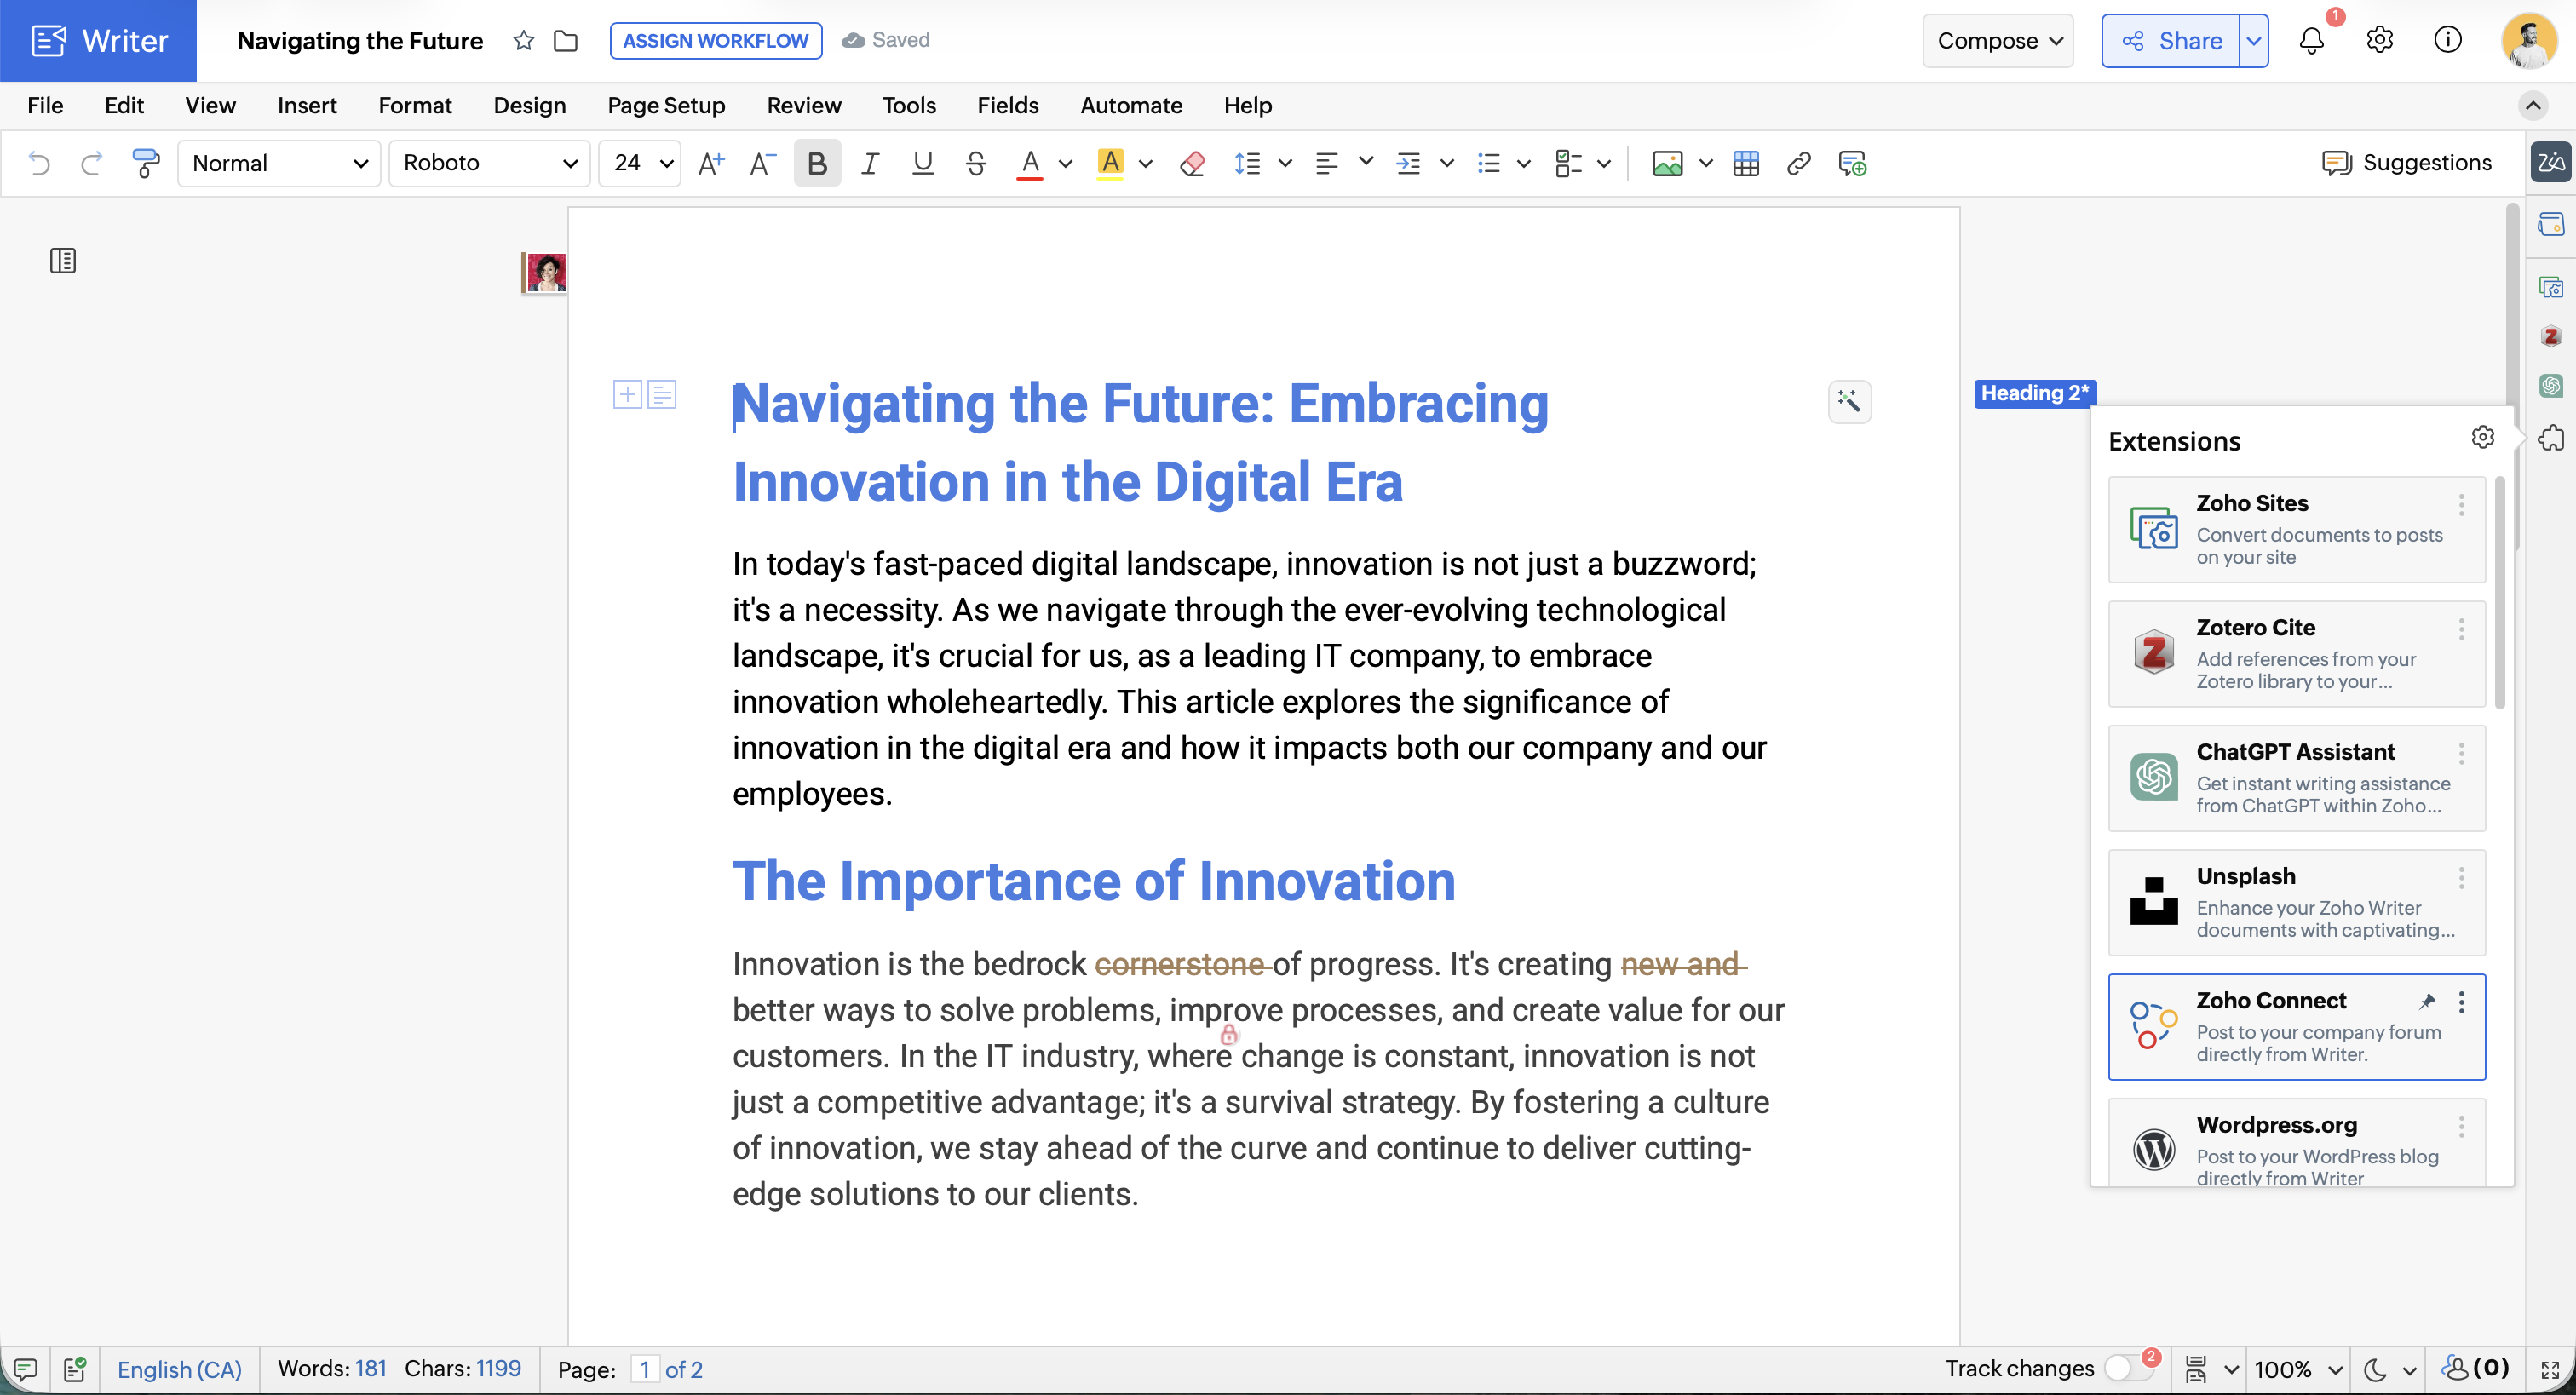Mark document as favorite star
Viewport: 2576px width, 1395px height.
tap(523, 41)
